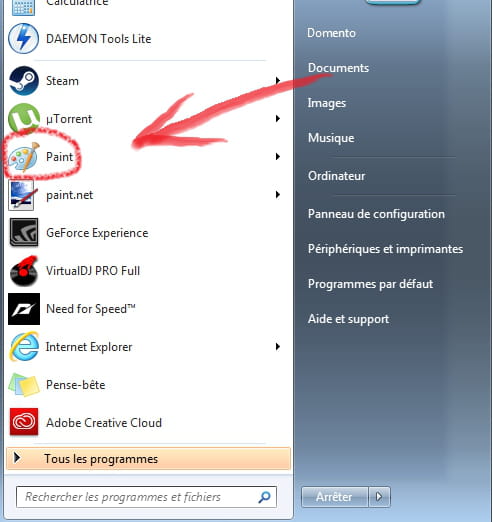This screenshot has height=522, width=493.
Task: Open DAEMON Tools Lite icon
Action: 23,39
